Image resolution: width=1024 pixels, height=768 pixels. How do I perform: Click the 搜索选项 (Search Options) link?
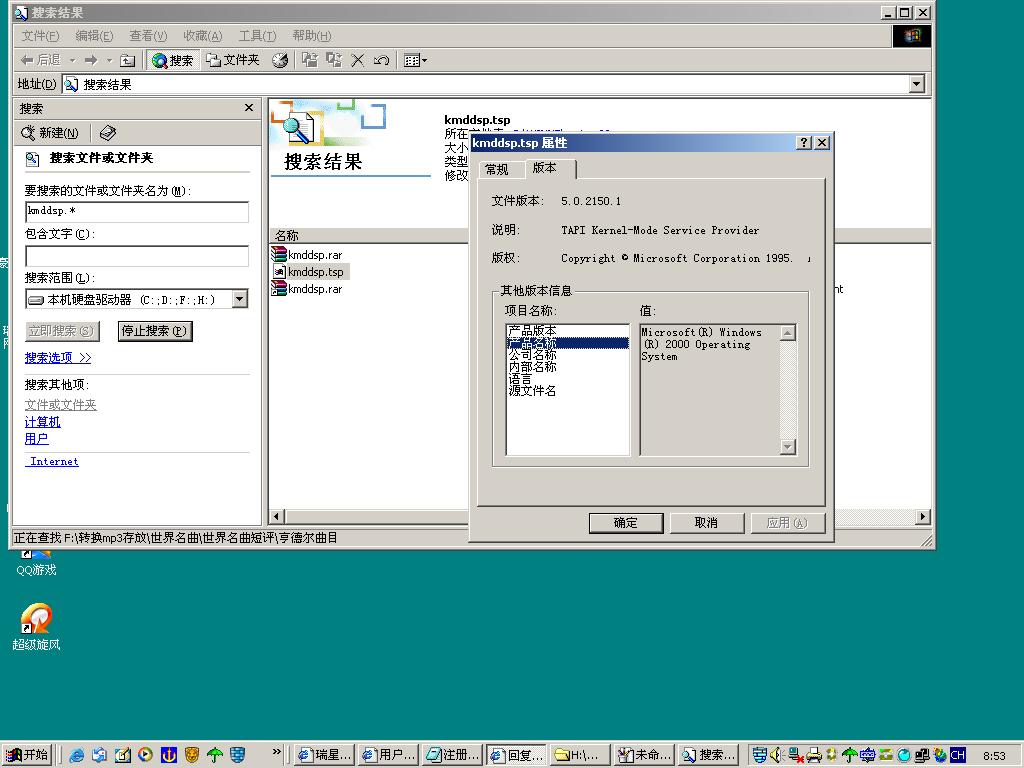tap(57, 358)
